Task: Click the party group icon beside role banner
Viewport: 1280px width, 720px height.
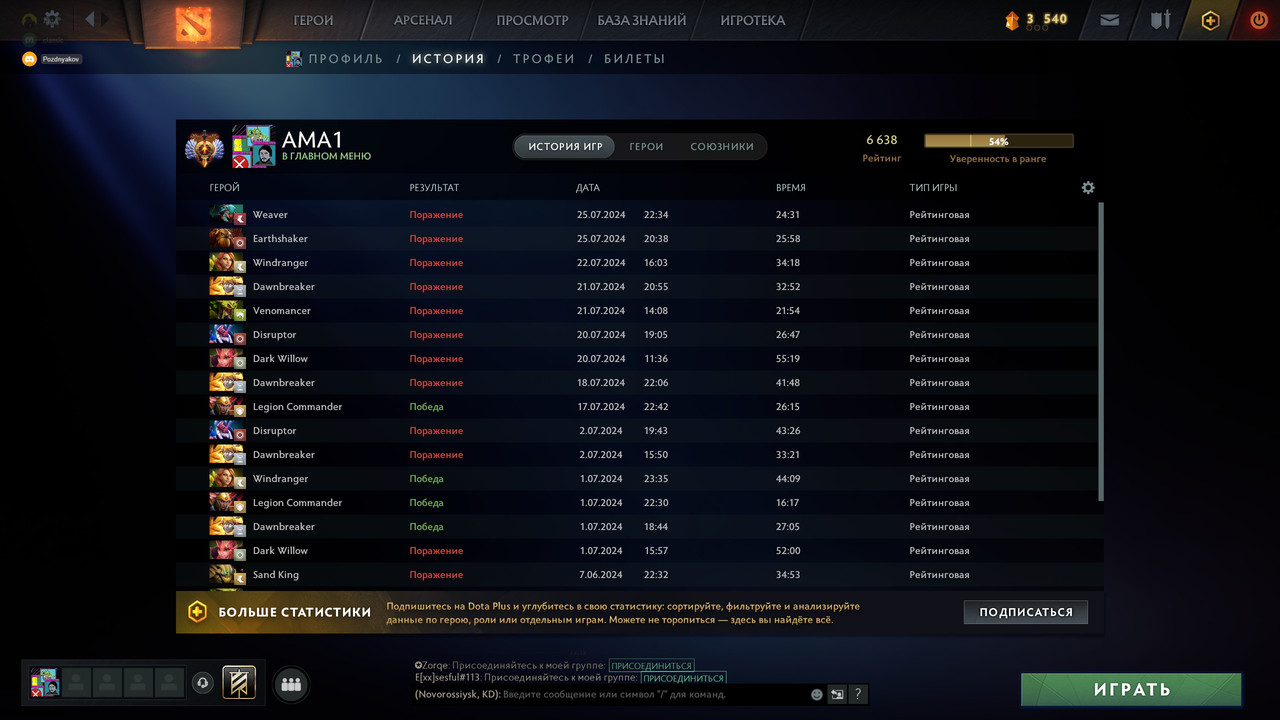Action: point(291,684)
